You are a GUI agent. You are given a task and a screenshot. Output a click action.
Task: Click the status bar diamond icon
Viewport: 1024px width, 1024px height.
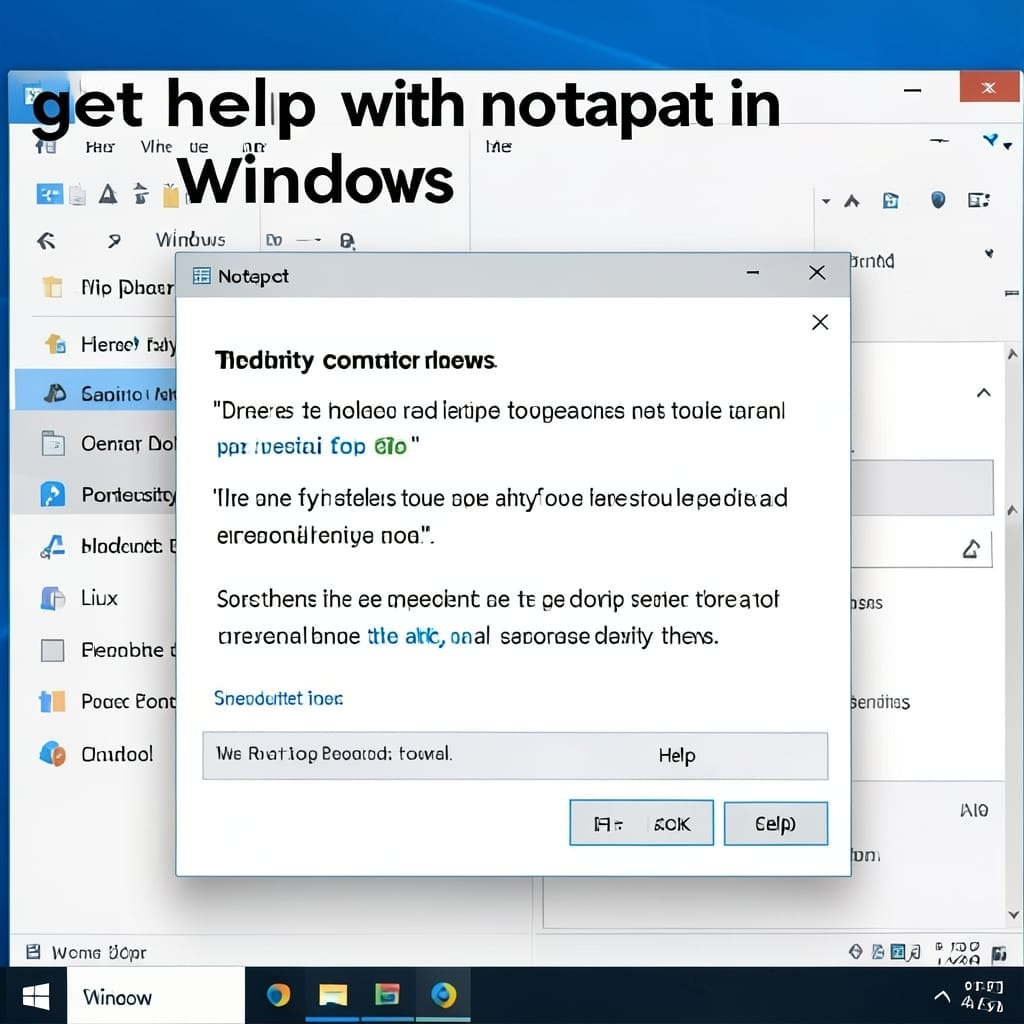[856, 952]
